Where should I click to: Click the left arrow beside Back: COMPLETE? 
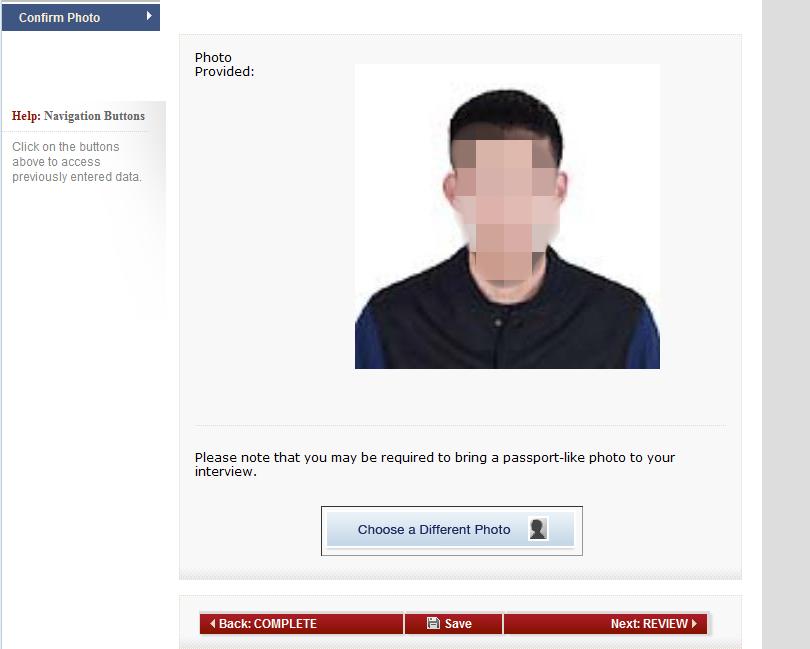tap(212, 624)
